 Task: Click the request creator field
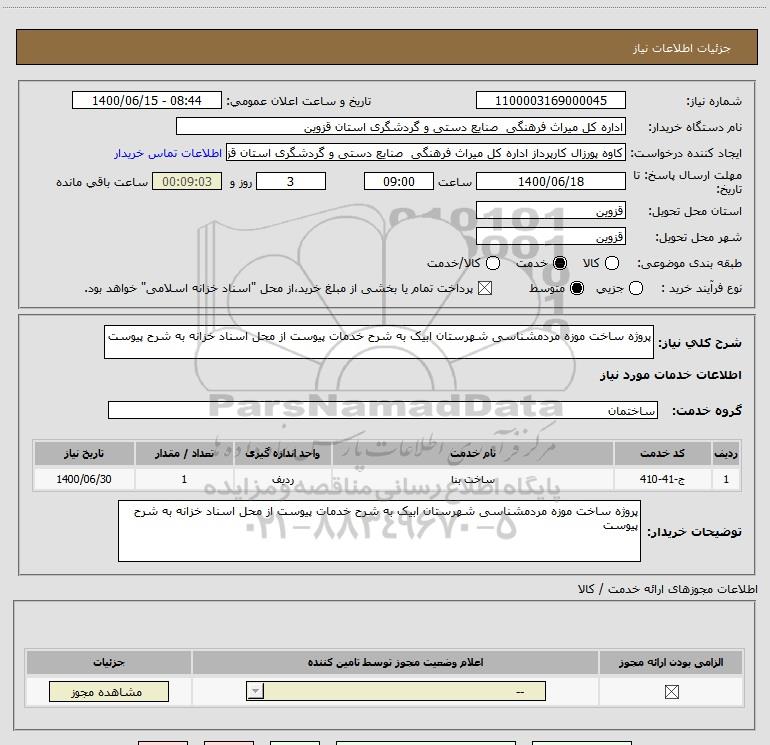click(426, 153)
